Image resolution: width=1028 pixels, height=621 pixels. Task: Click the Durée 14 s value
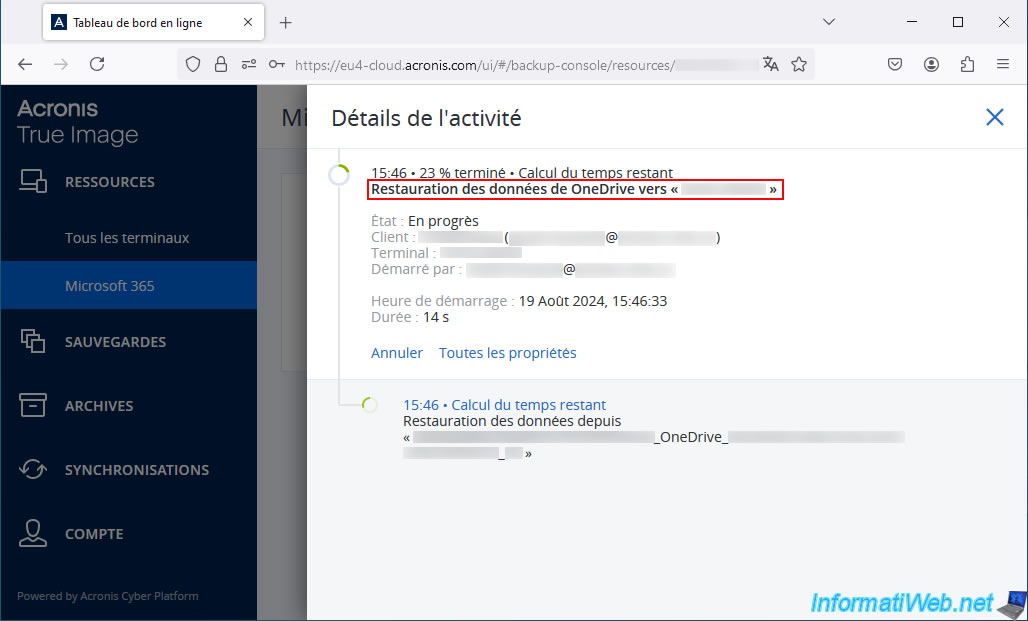point(436,317)
